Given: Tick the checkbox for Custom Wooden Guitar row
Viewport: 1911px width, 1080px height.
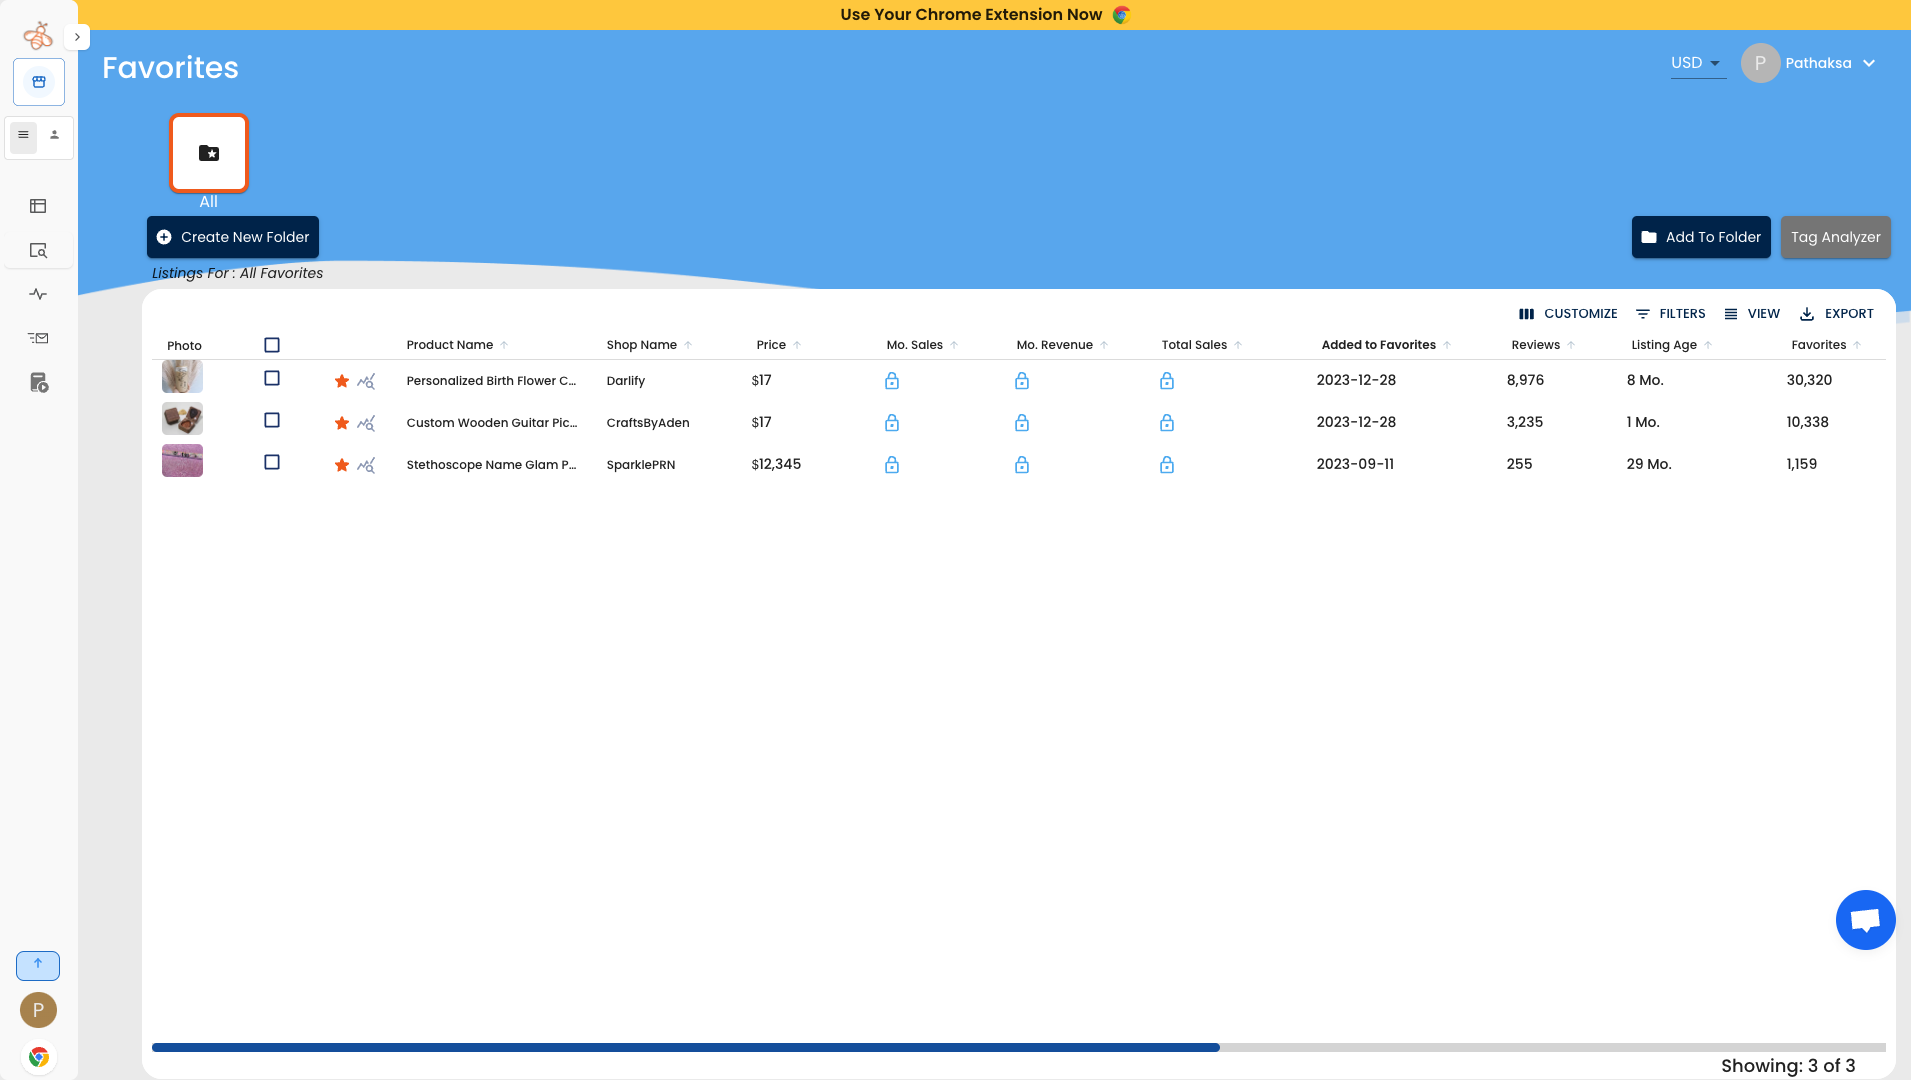Looking at the screenshot, I should point(271,420).
